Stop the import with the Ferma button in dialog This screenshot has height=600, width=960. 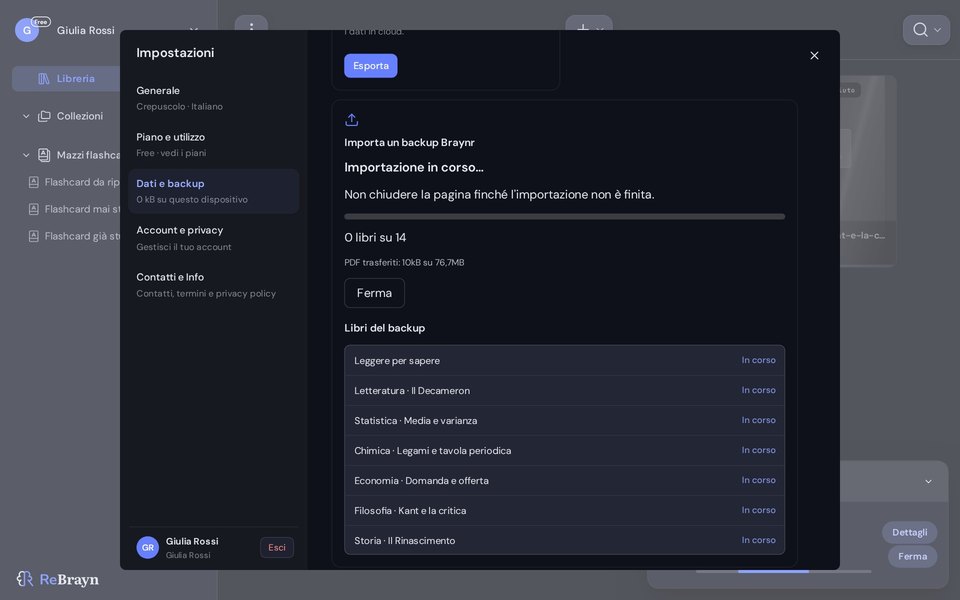coord(374,293)
